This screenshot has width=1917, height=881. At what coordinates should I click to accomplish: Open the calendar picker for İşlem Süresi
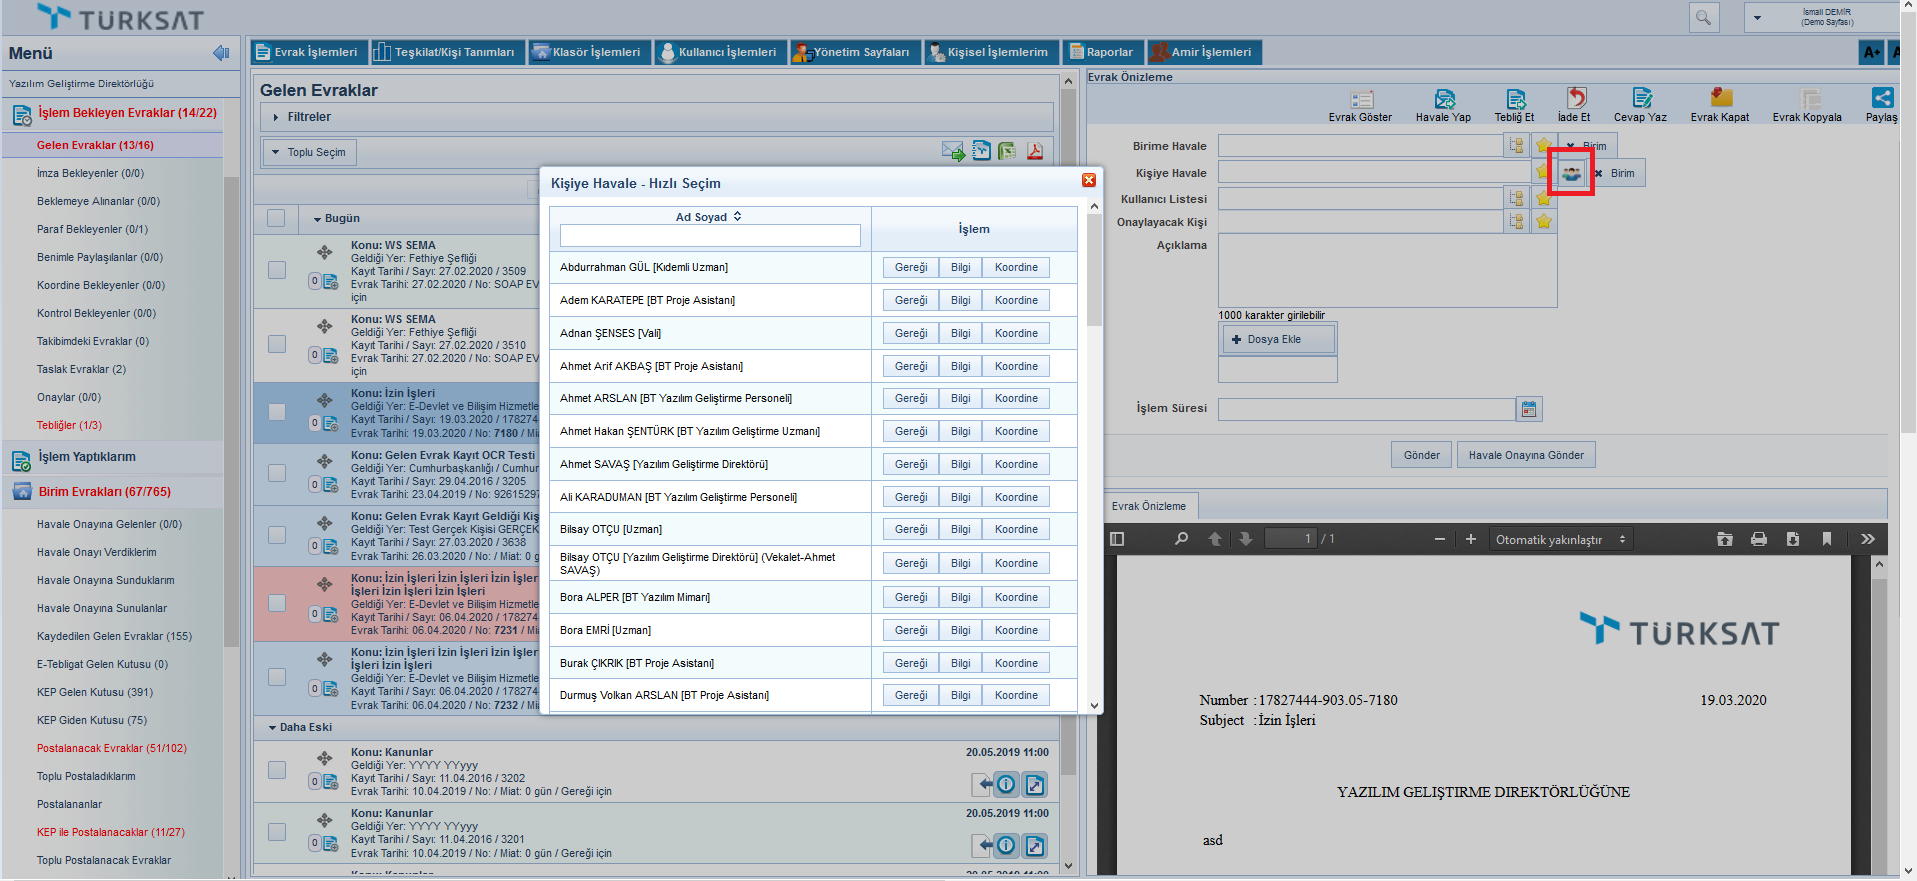(x=1528, y=409)
